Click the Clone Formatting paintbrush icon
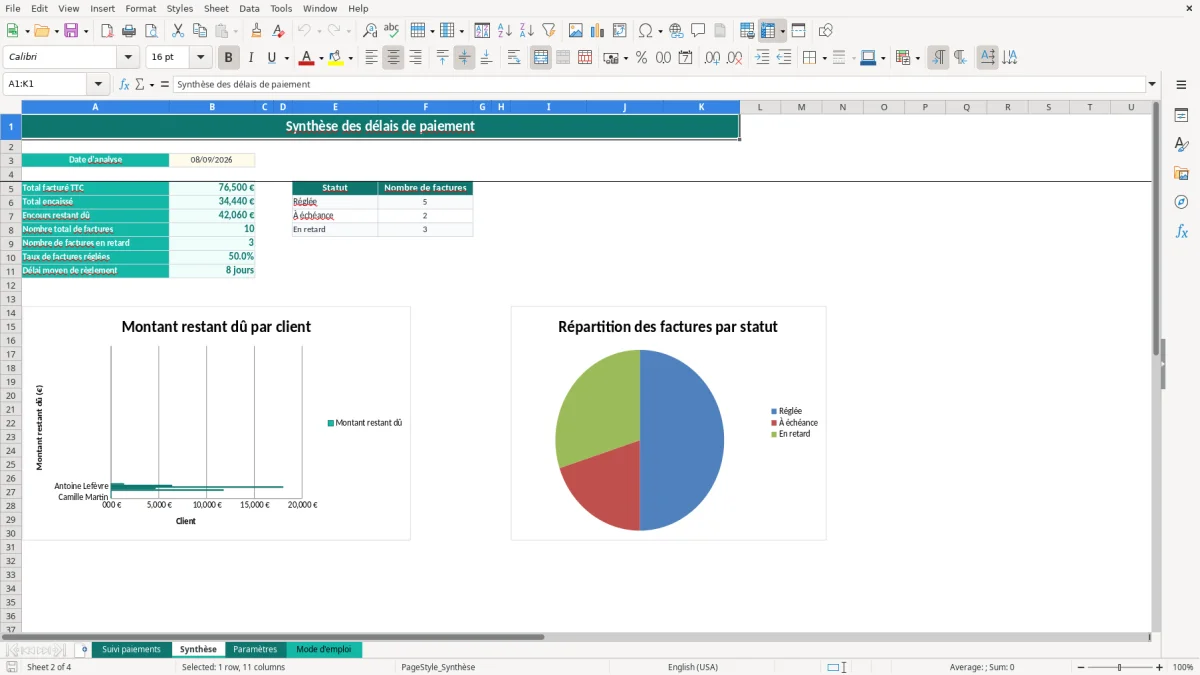Viewport: 1200px width, 675px height. [257, 31]
